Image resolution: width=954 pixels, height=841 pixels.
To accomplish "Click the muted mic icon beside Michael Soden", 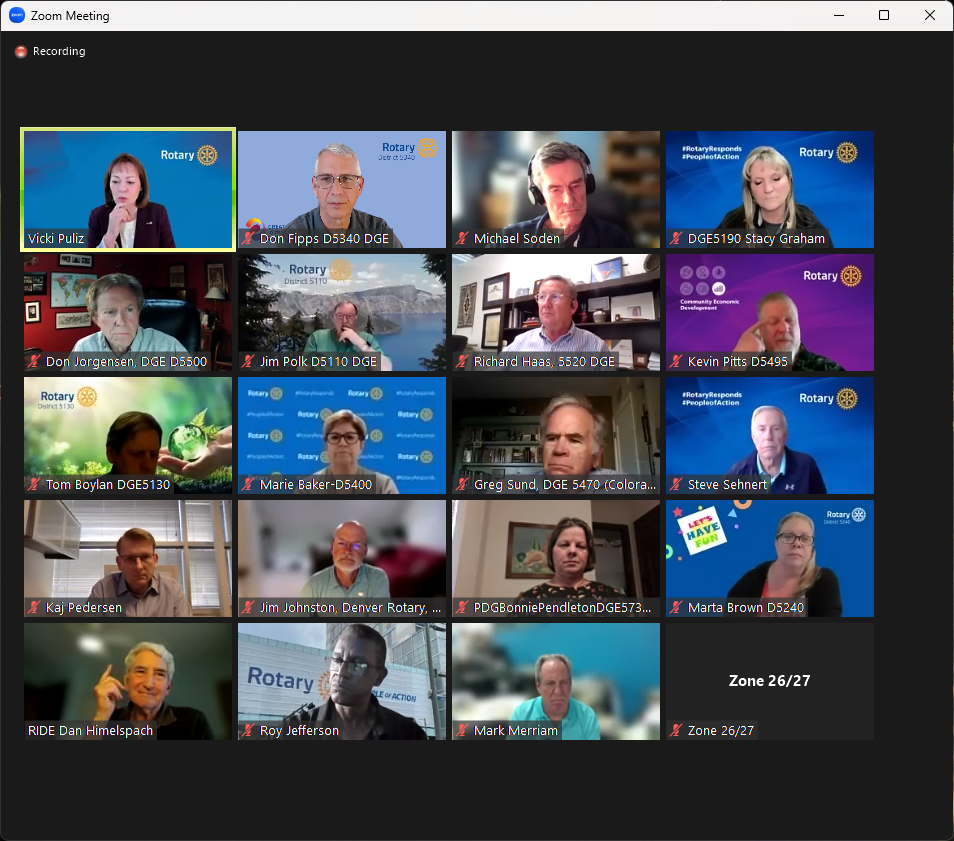I will click(462, 239).
